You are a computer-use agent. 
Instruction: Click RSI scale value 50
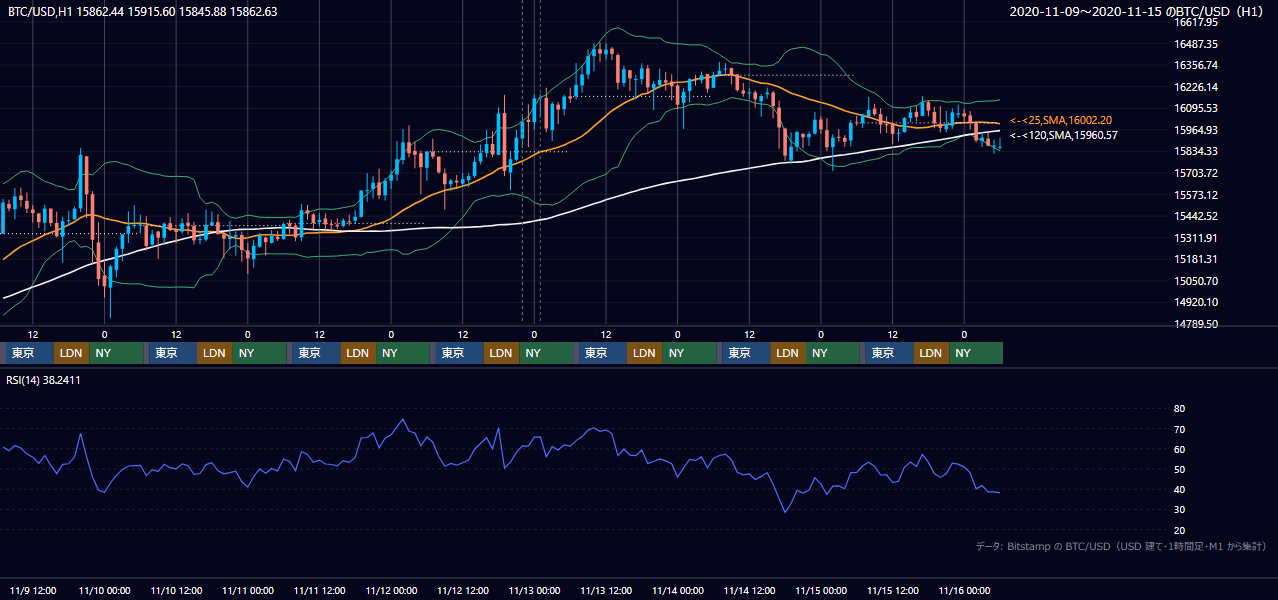[x=1180, y=469]
